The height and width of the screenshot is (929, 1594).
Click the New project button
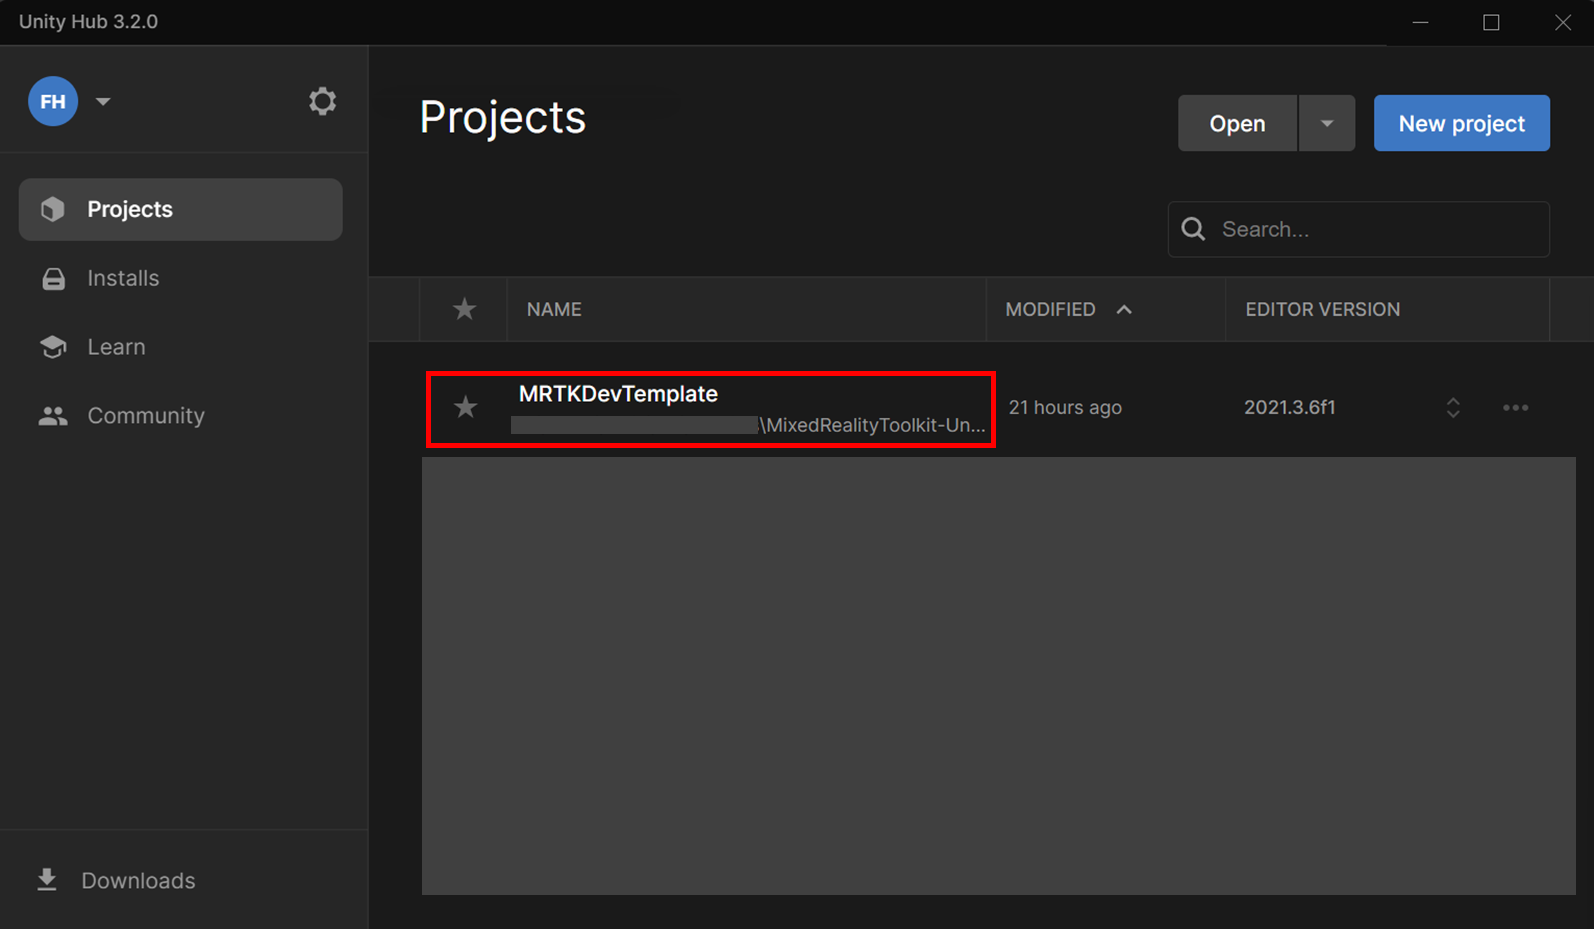(1461, 123)
